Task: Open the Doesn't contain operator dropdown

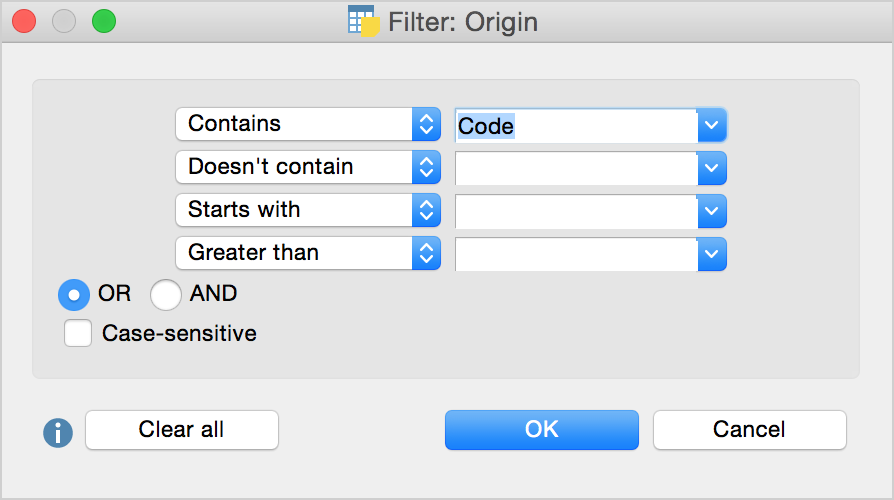Action: 307,167
